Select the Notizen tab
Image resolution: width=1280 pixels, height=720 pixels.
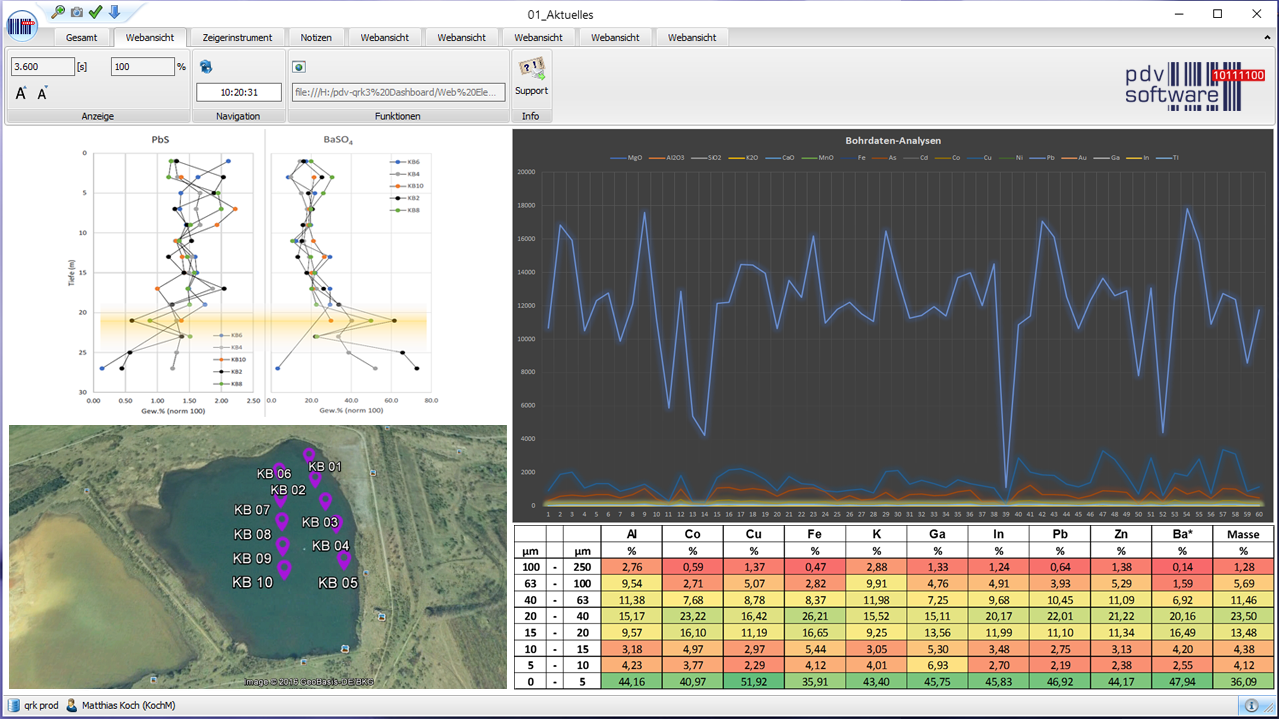[x=316, y=37]
